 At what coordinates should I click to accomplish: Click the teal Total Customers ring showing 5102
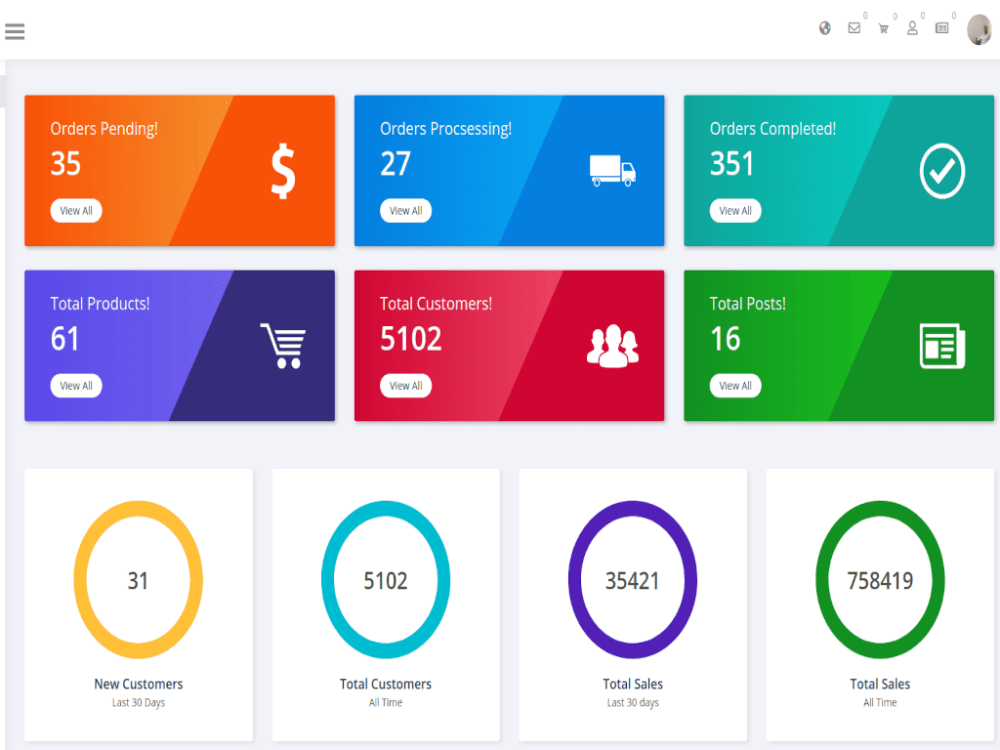pyautogui.click(x=386, y=580)
